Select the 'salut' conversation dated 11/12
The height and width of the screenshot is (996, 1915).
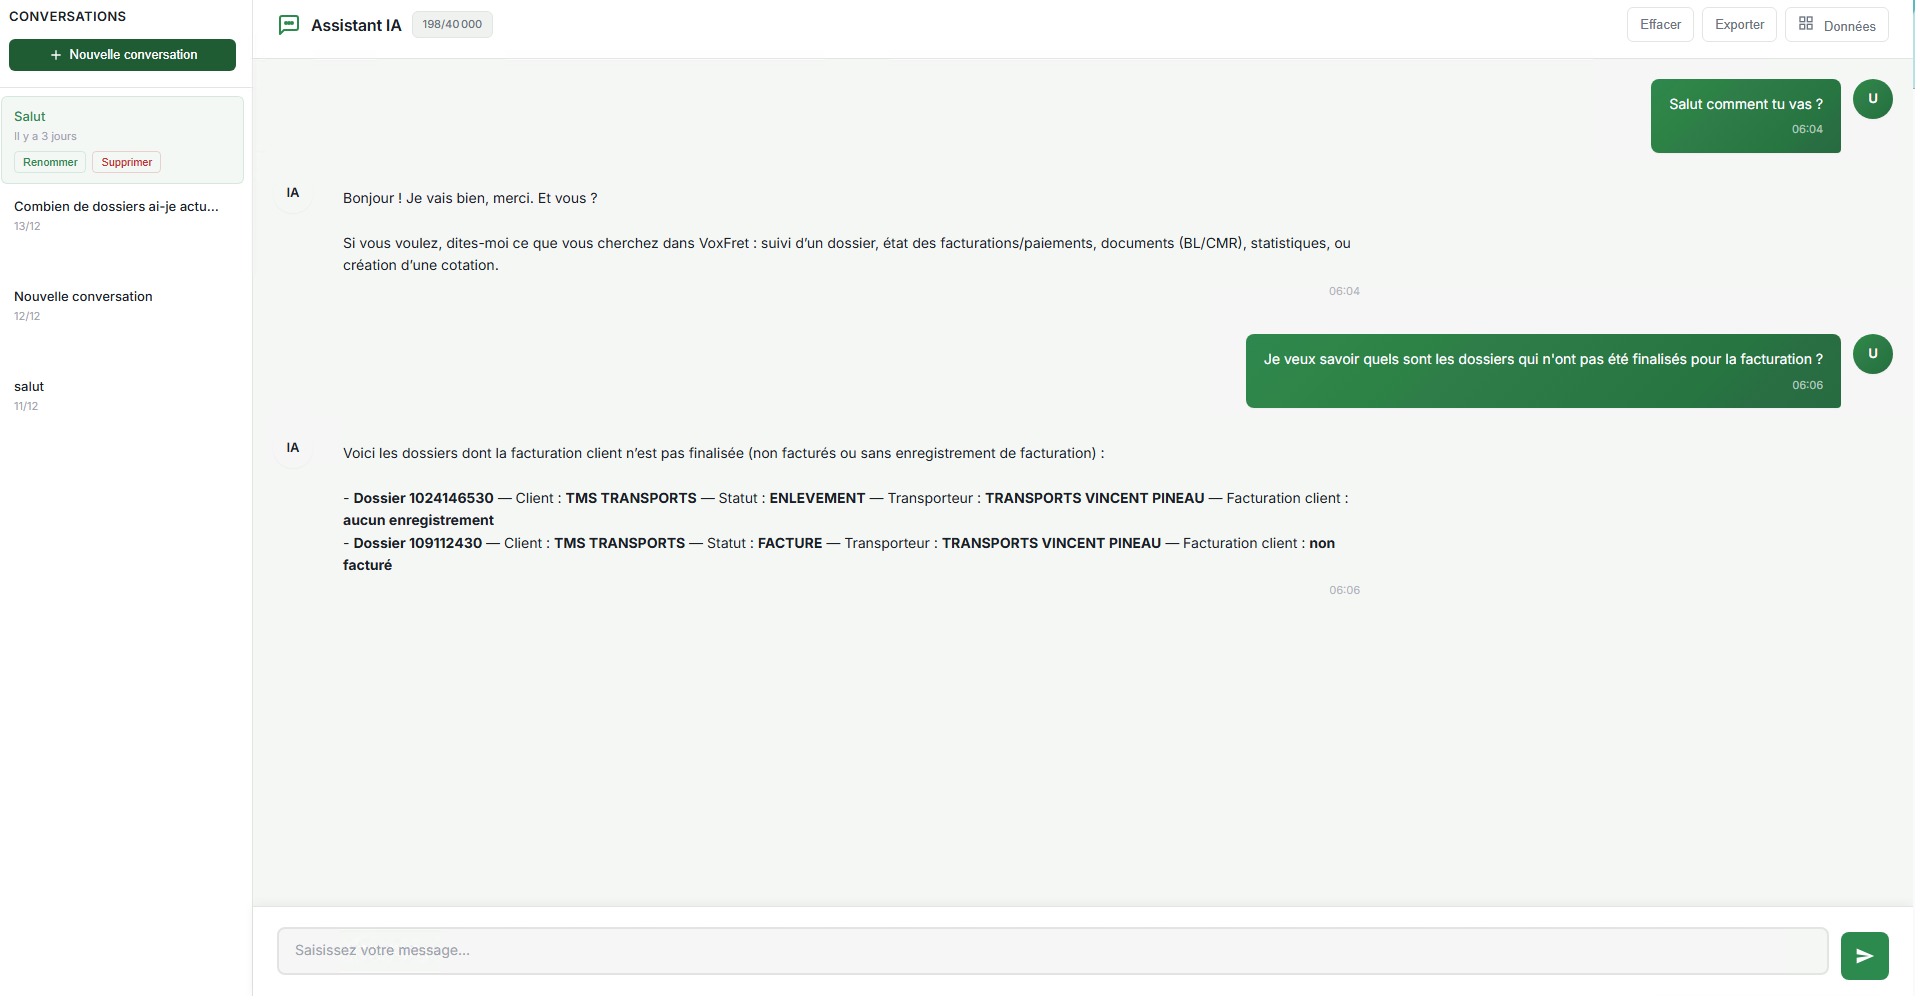[x=29, y=387]
